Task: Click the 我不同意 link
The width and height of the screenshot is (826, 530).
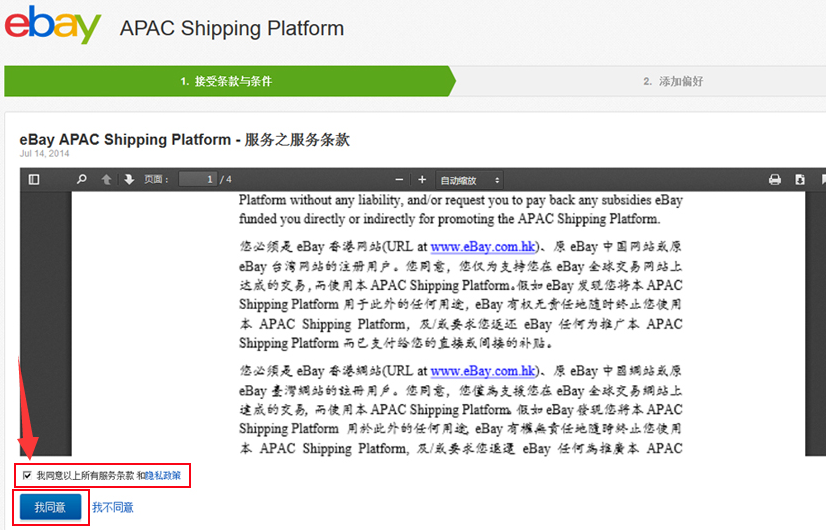Action: click(x=113, y=507)
